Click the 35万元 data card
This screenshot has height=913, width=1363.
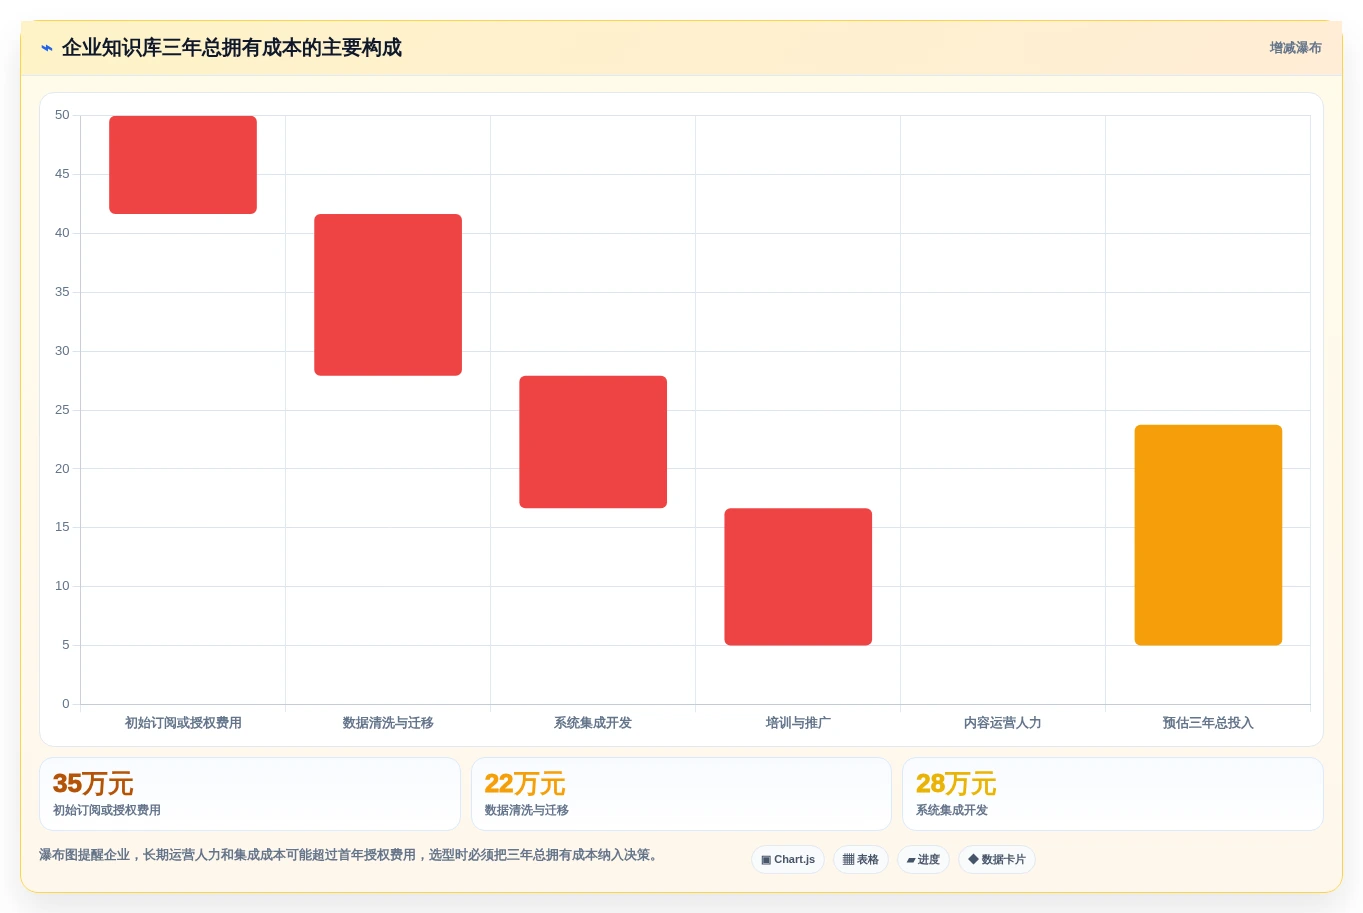250,794
